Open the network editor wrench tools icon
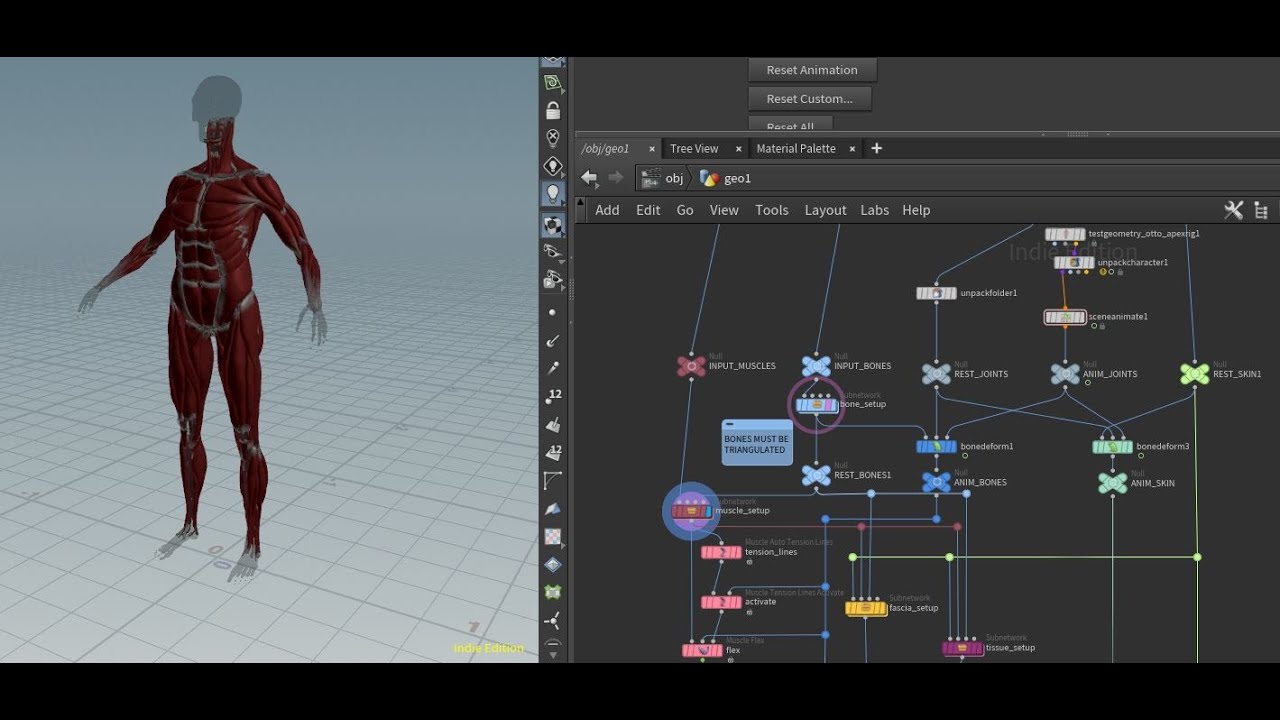Image resolution: width=1280 pixels, height=720 pixels. [1234, 210]
